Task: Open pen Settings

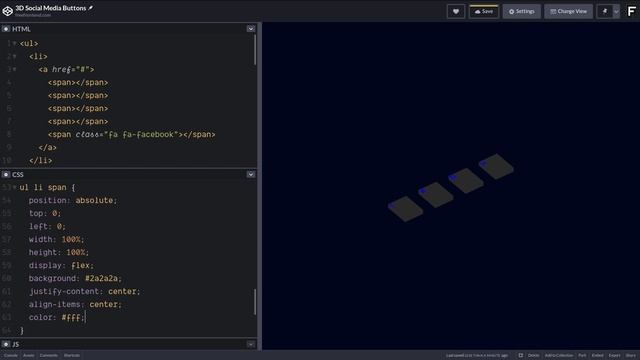Action: pyautogui.click(x=522, y=11)
